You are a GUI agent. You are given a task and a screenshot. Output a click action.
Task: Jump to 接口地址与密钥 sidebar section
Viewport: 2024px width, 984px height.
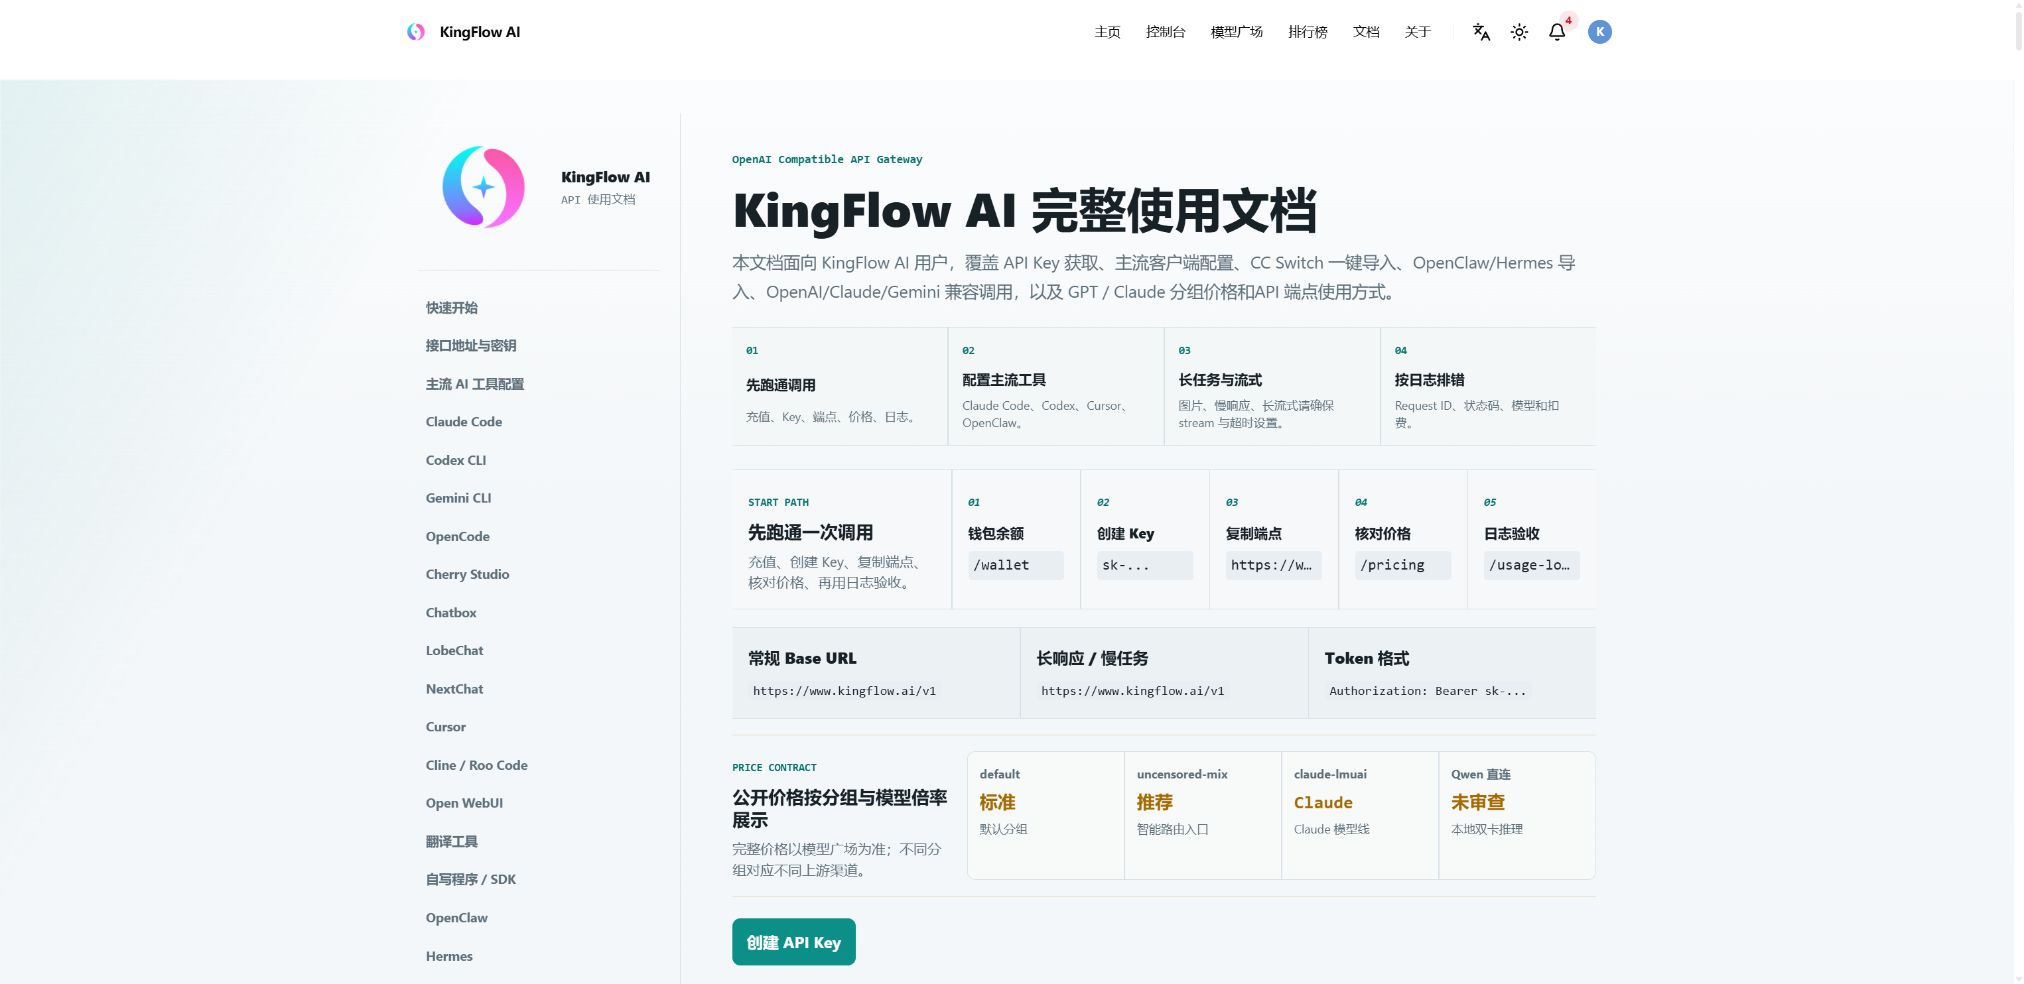tap(471, 346)
